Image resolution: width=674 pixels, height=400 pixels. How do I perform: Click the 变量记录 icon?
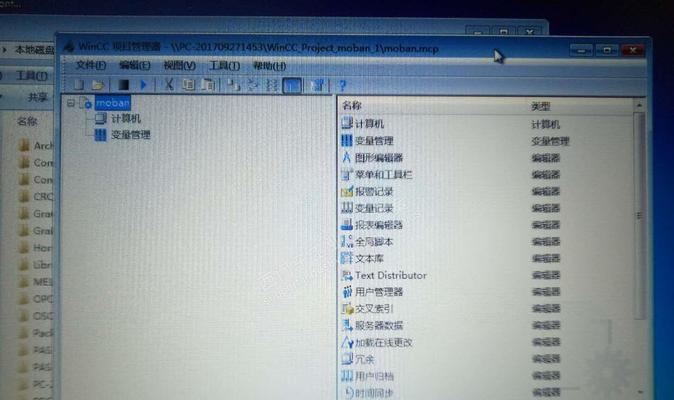click(346, 208)
